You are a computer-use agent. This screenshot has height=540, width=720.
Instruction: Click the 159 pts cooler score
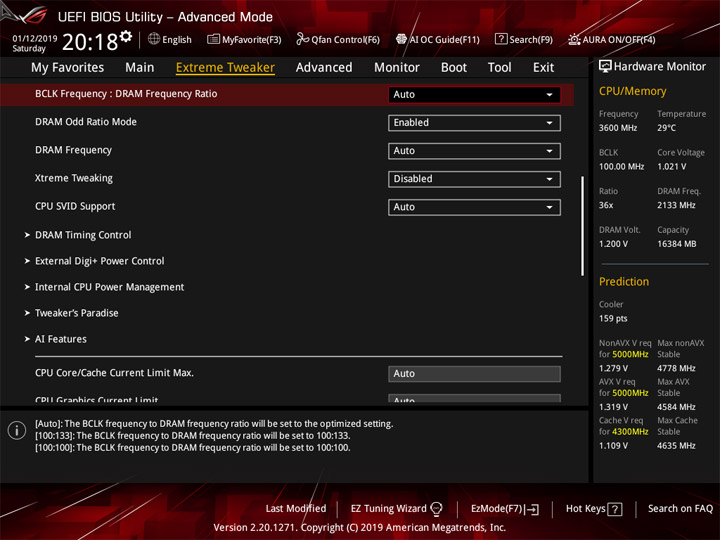[x=613, y=319]
